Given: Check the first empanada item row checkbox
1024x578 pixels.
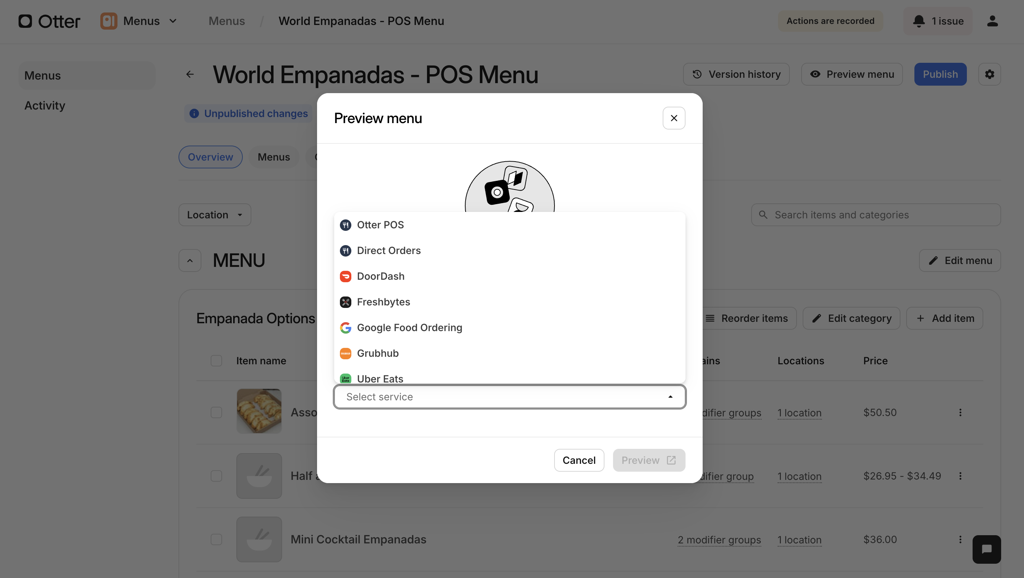Looking at the screenshot, I should pos(216,413).
